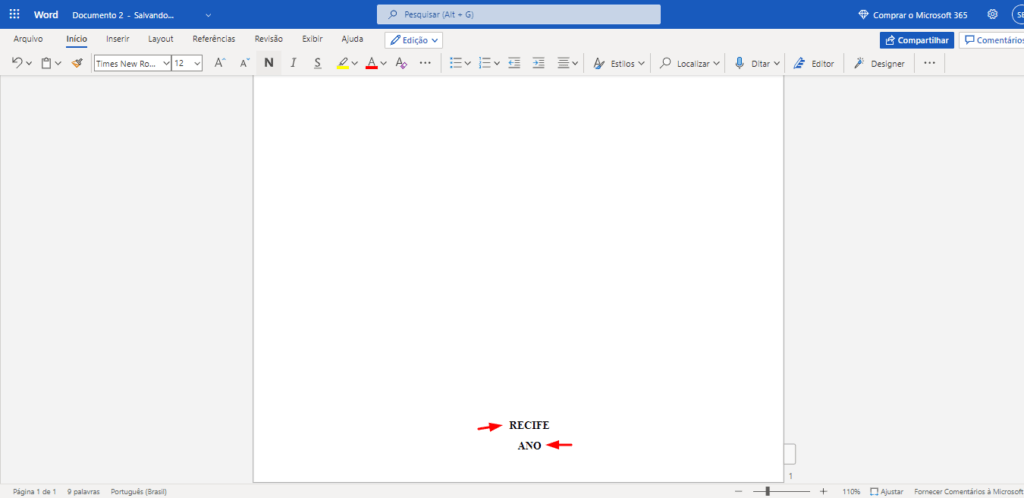Viewport: 1024px width, 498px height.
Task: Click the Compartilhar button
Action: 916,40
